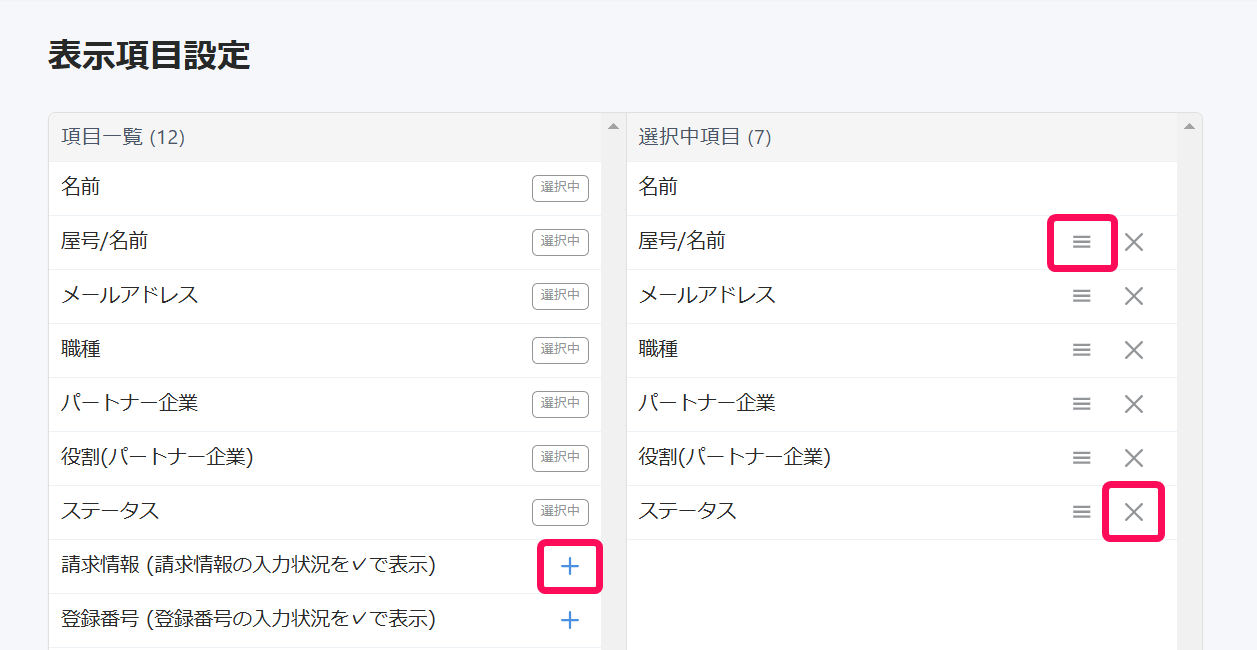Click drag handle for 屋号/名前 selected item
The image size is (1257, 650).
pyautogui.click(x=1082, y=242)
